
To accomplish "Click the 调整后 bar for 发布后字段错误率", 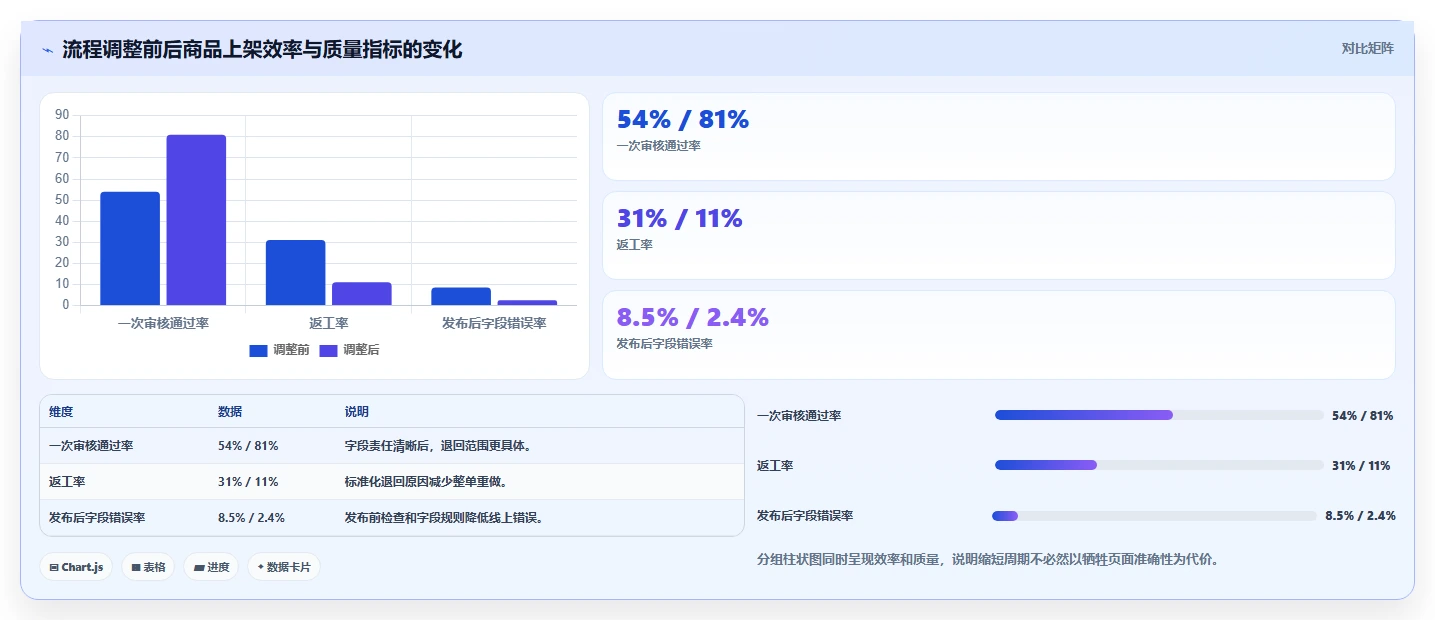I will (527, 302).
